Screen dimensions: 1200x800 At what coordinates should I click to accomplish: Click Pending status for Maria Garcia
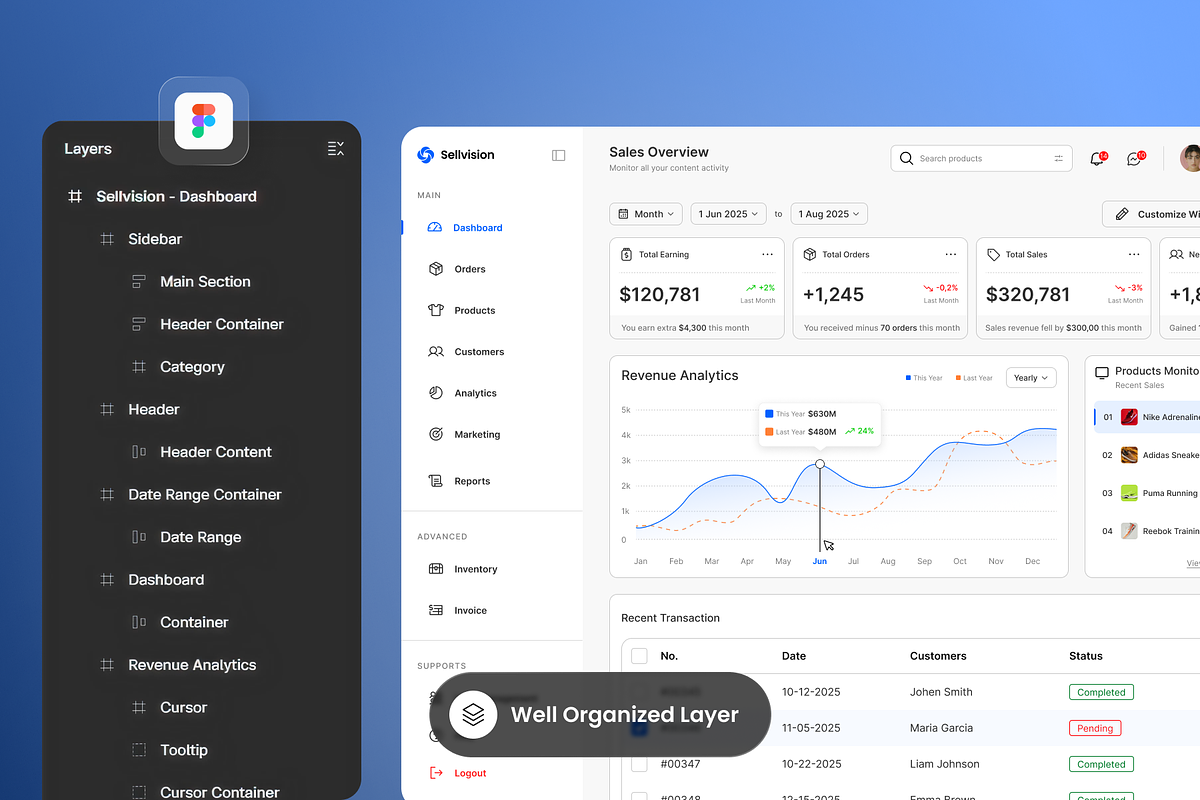point(1095,728)
